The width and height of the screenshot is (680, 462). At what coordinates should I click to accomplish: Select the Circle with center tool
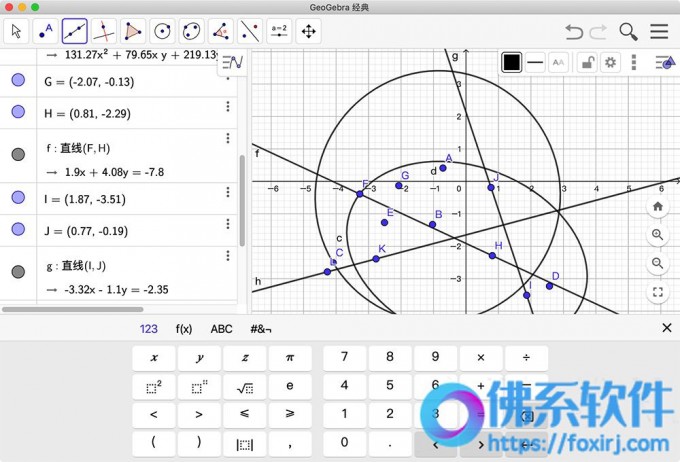162,31
